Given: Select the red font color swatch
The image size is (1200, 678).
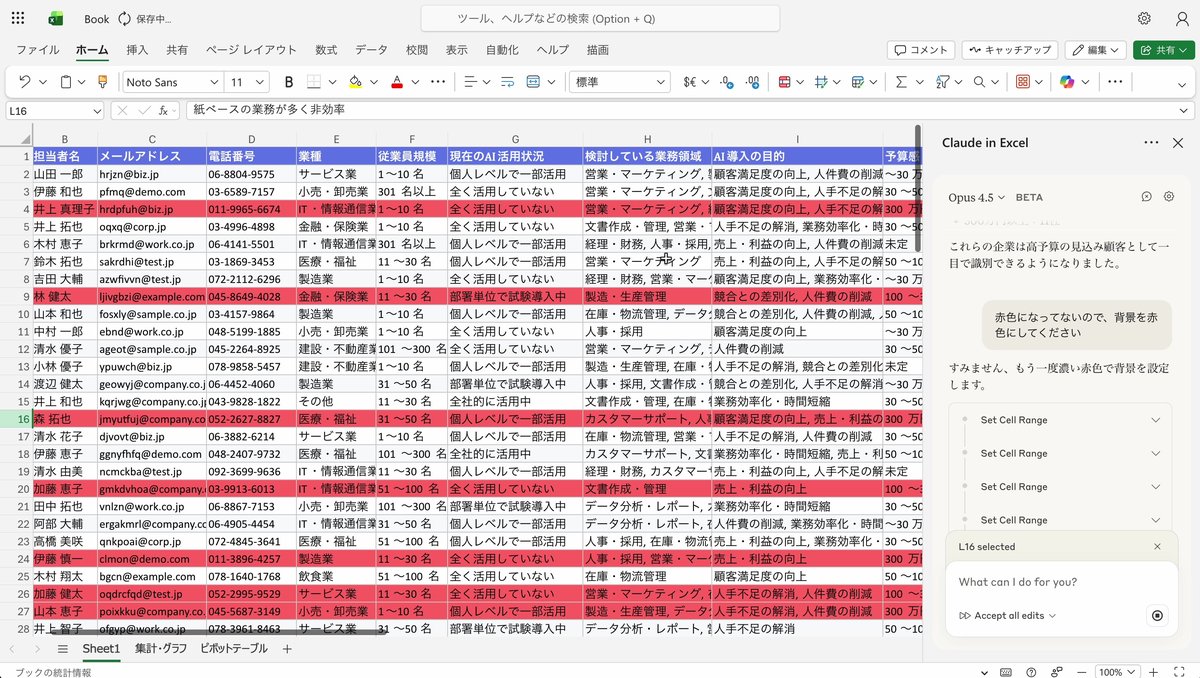Looking at the screenshot, I should 398,82.
